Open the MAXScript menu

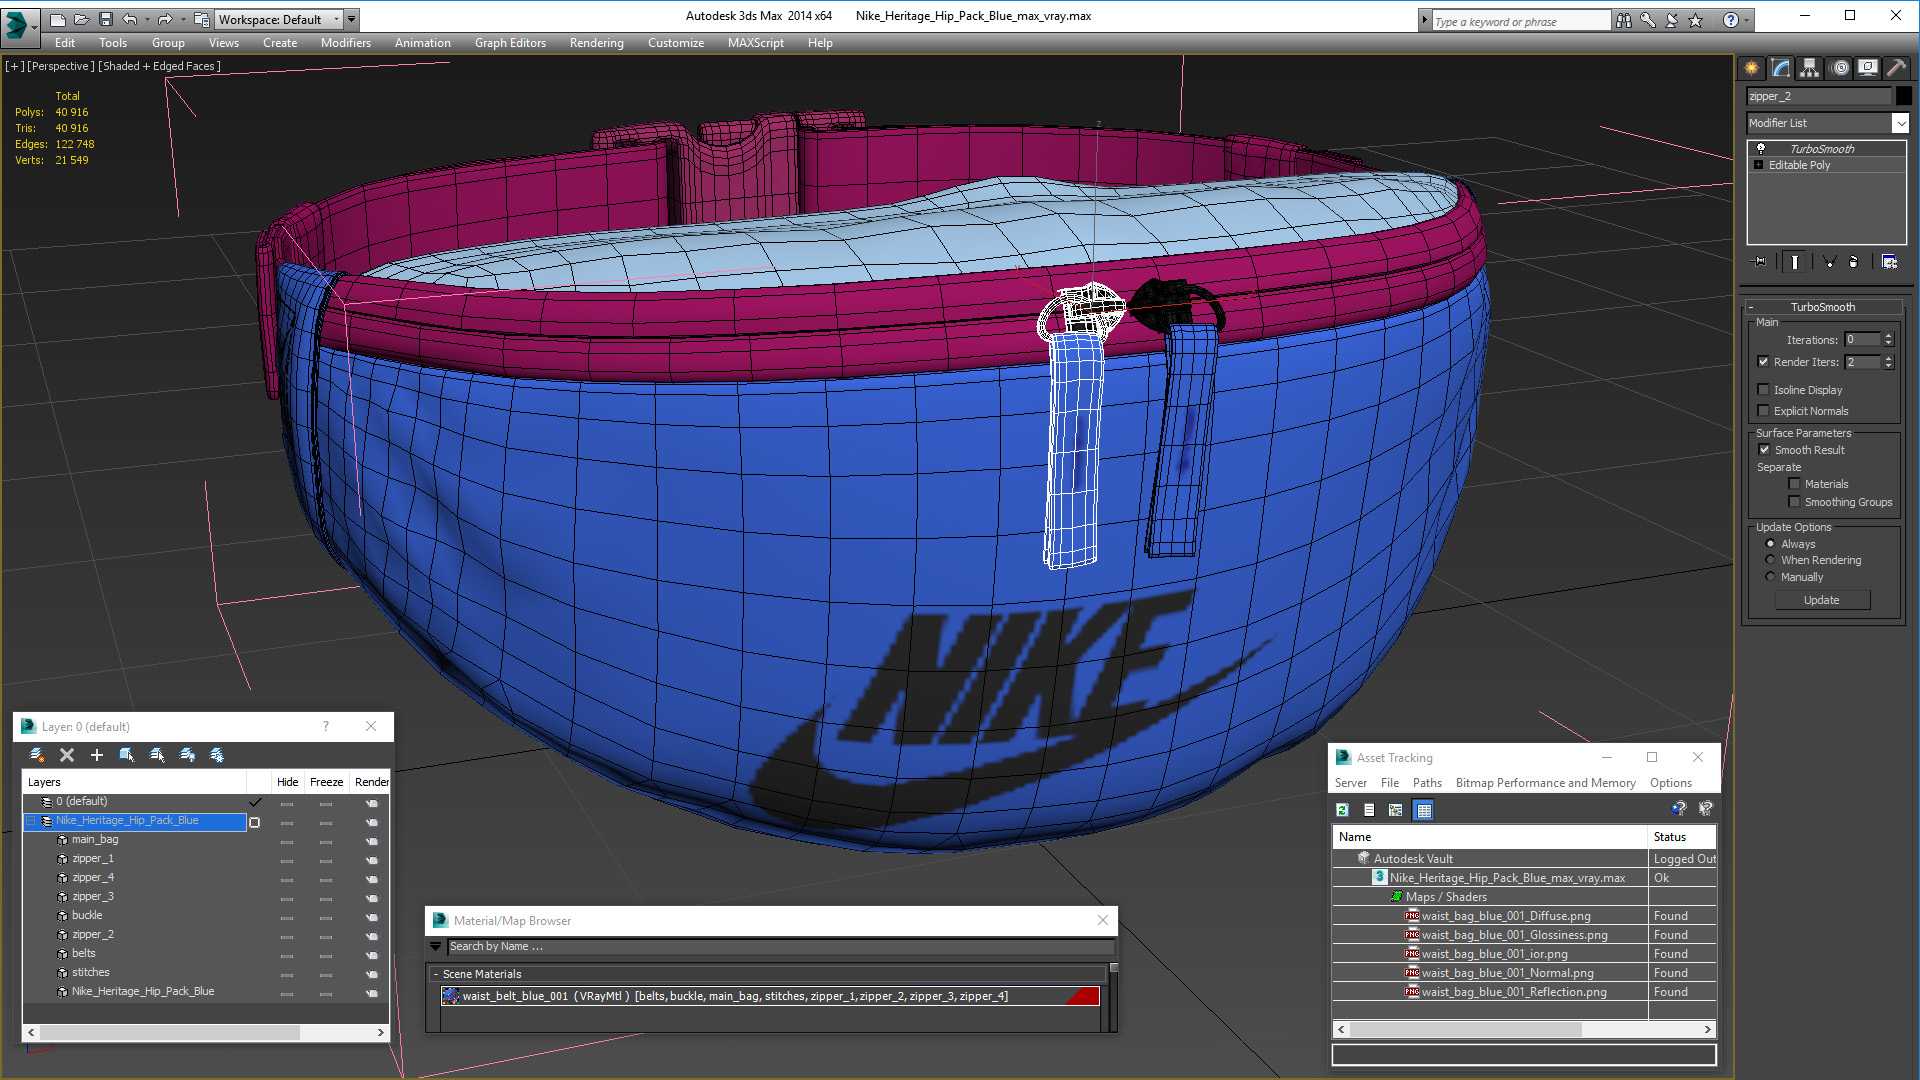coord(756,43)
